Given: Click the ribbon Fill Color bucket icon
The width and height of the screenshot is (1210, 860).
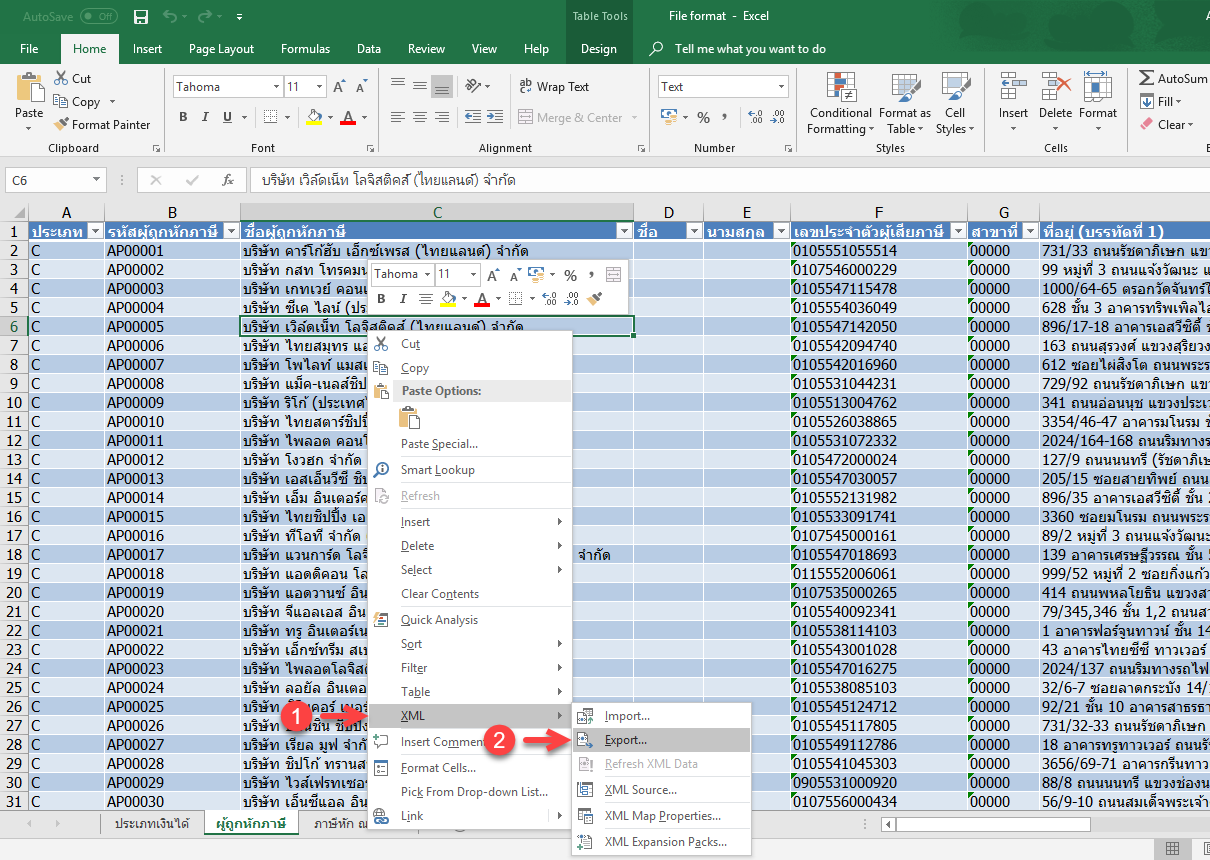Looking at the screenshot, I should point(313,117).
